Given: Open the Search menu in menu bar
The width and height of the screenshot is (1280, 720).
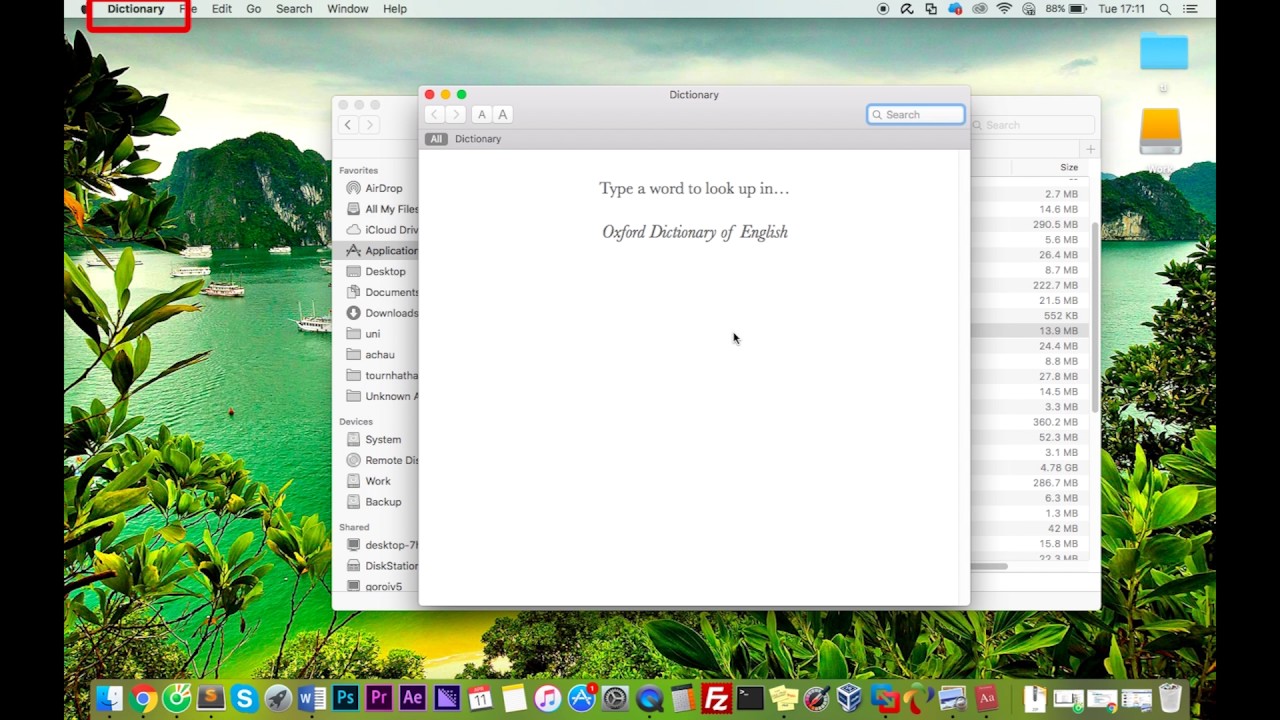Looking at the screenshot, I should click(294, 9).
